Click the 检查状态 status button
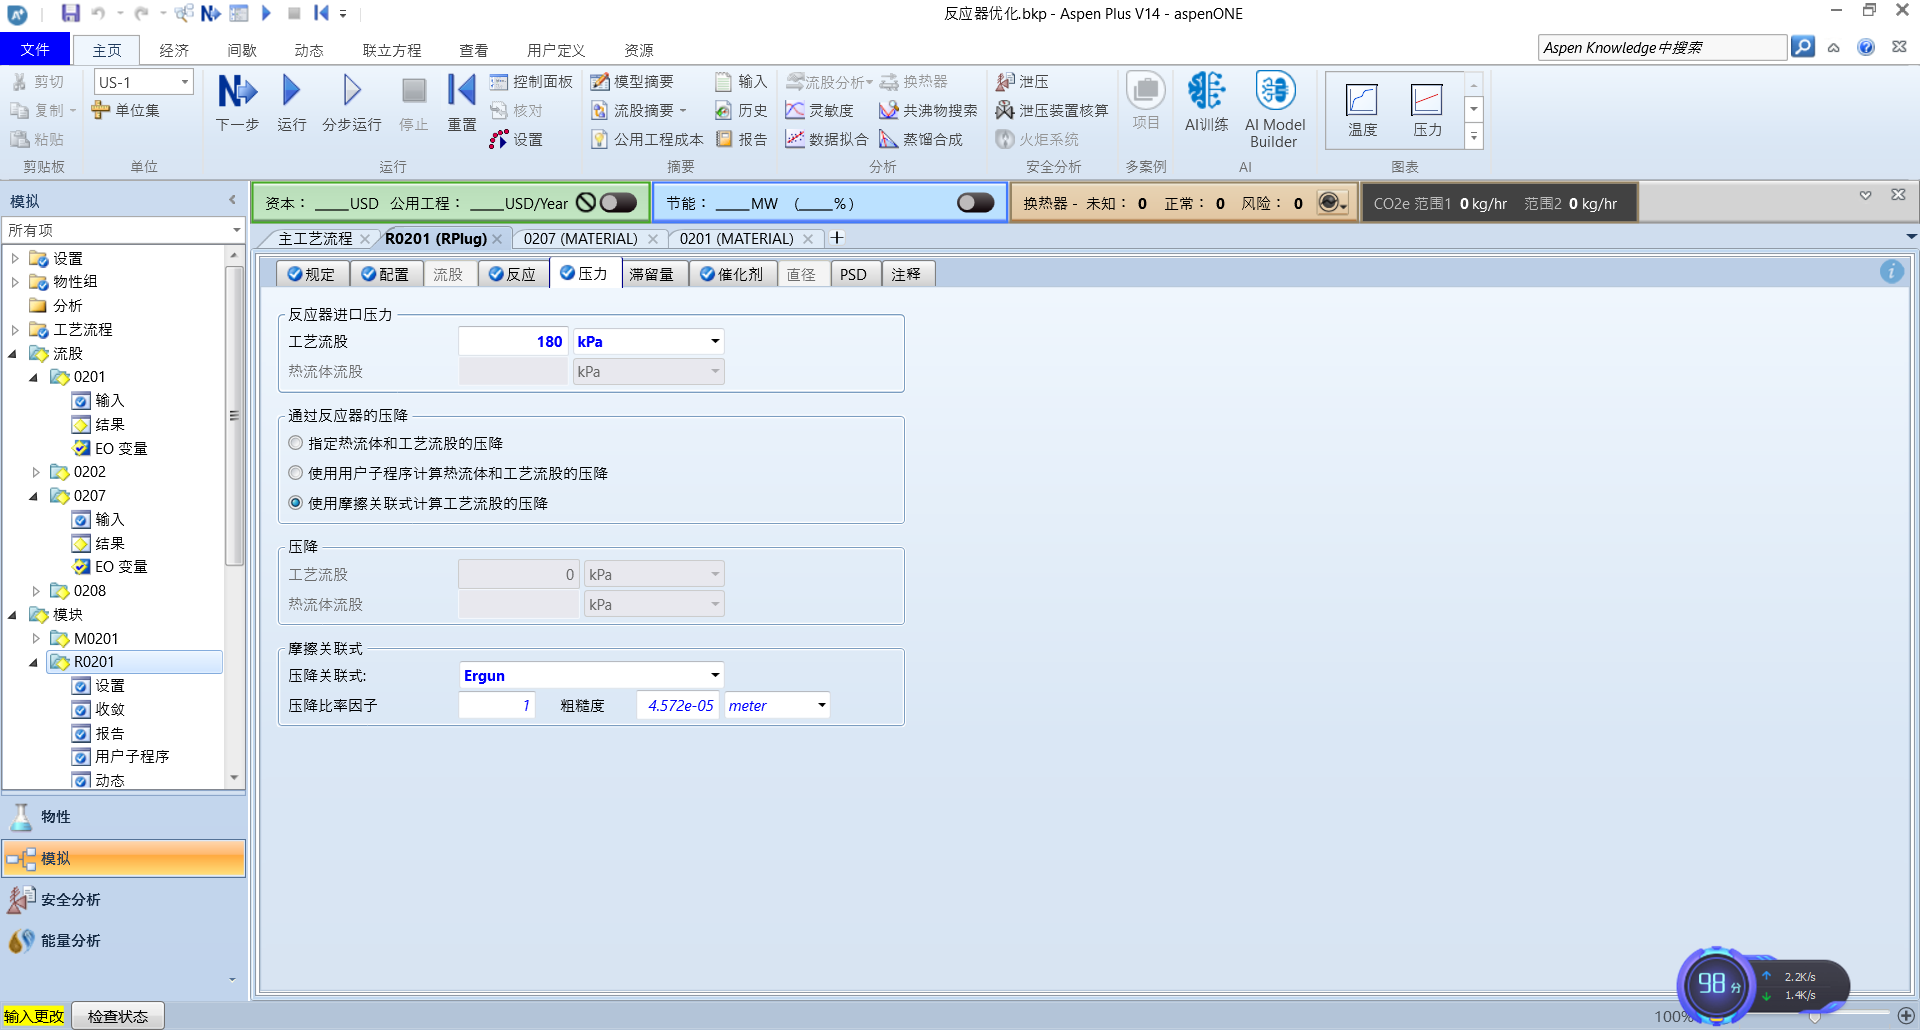Screen dimensions: 1920x1030 (118, 1016)
